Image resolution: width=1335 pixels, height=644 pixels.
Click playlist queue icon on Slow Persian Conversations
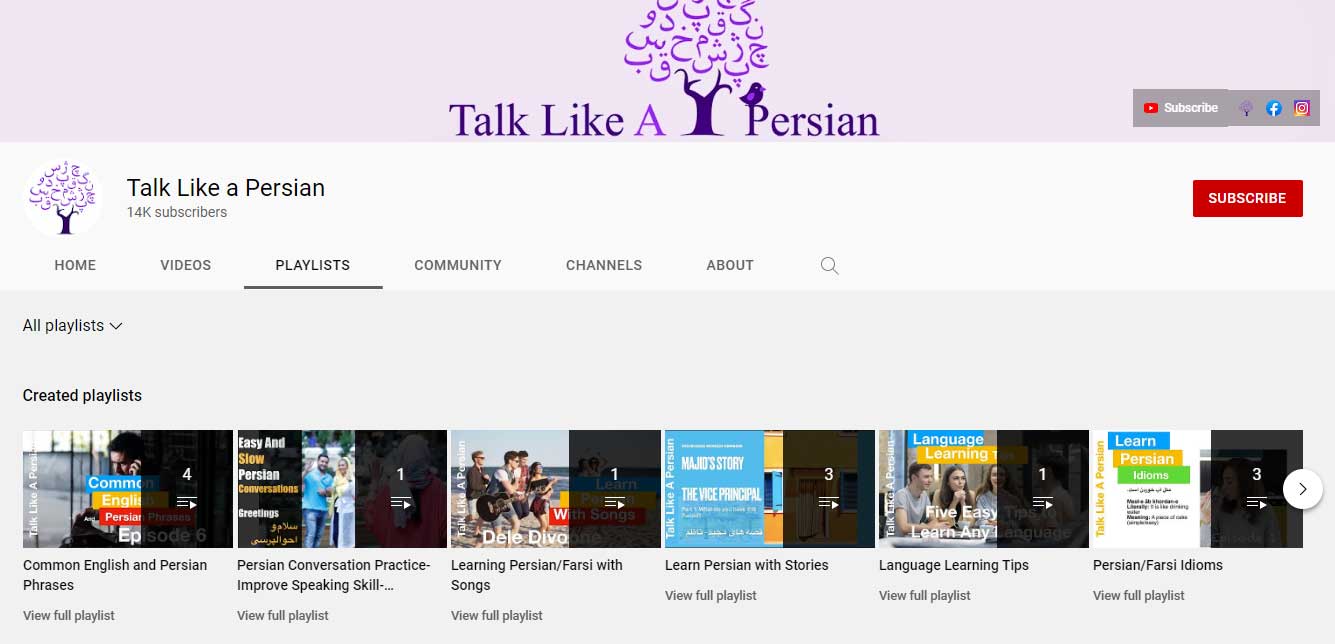[x=401, y=502]
